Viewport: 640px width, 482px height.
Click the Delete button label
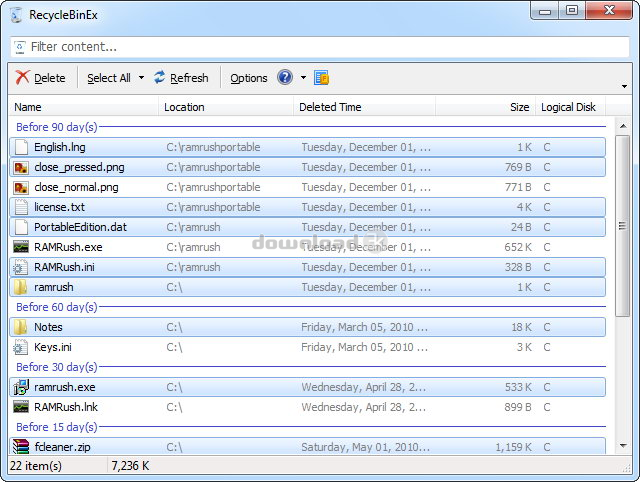(49, 78)
